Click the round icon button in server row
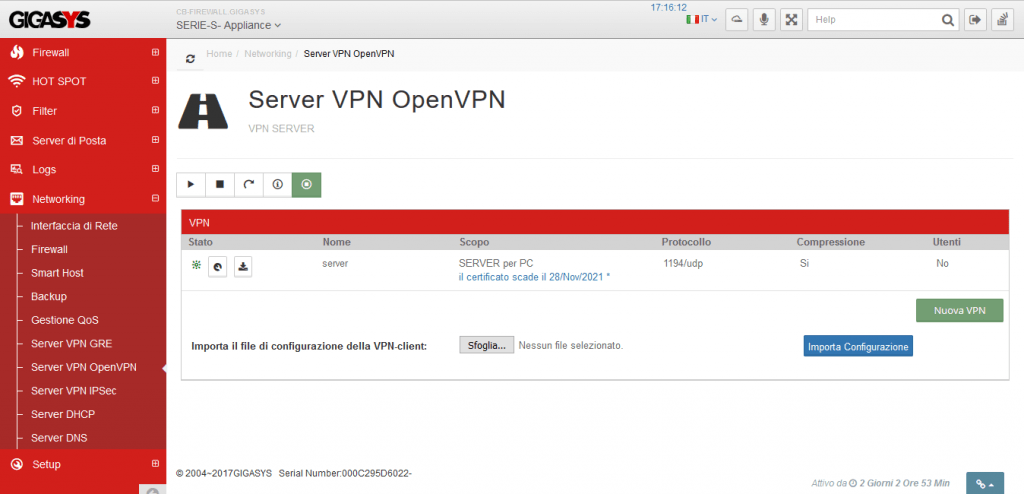The image size is (1024, 494). tap(217, 267)
